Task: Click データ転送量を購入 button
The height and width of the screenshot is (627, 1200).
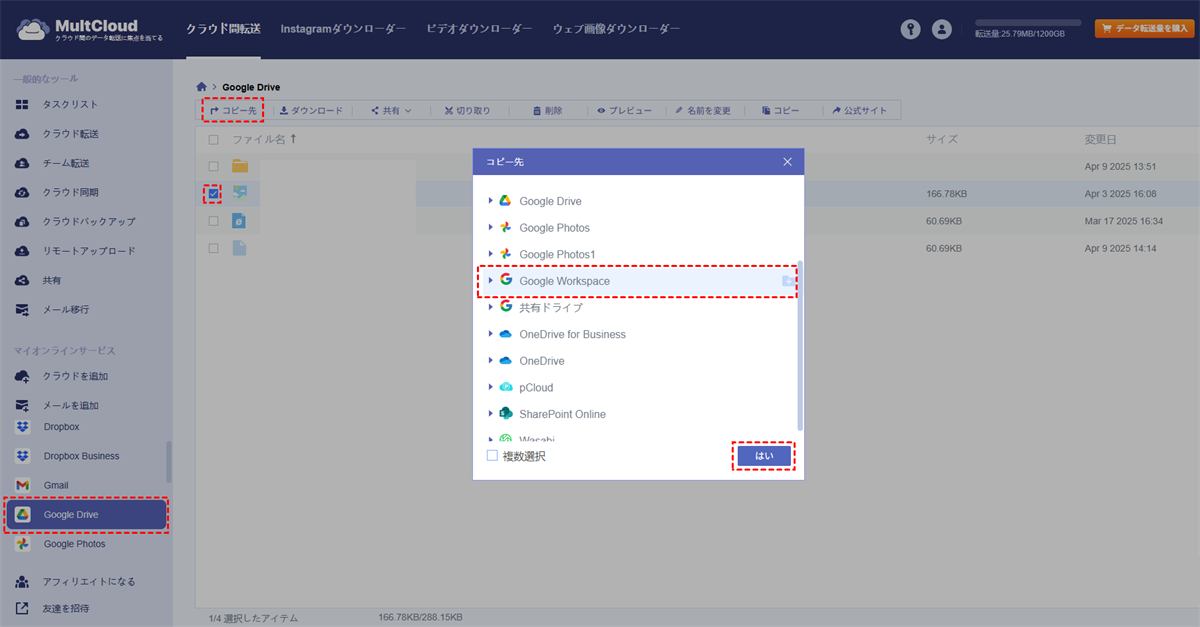Action: coord(1144,29)
